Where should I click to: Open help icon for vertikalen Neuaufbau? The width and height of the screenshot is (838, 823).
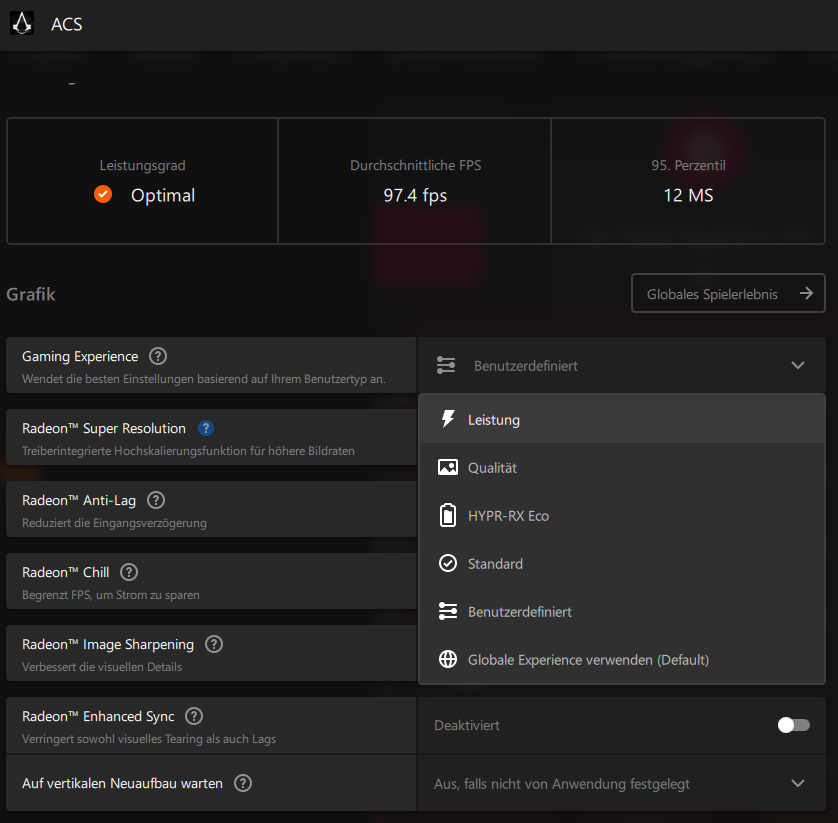(x=243, y=783)
